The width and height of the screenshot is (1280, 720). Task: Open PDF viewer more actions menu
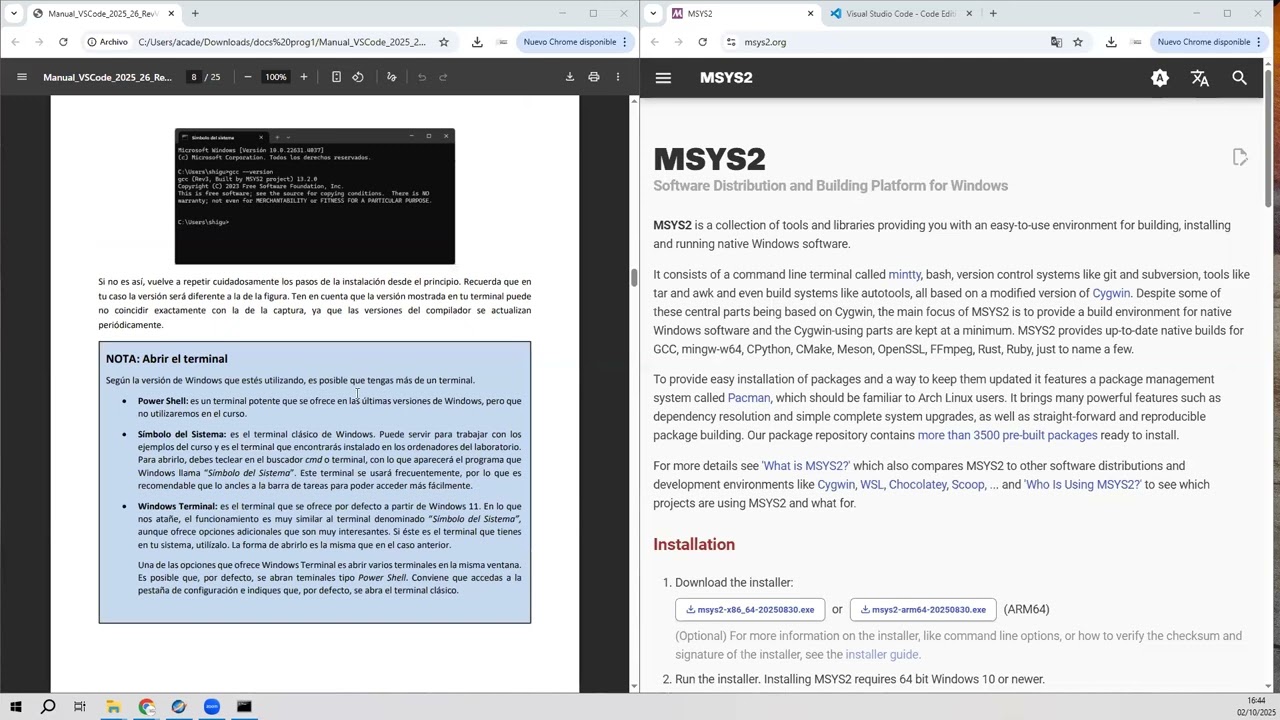click(618, 77)
